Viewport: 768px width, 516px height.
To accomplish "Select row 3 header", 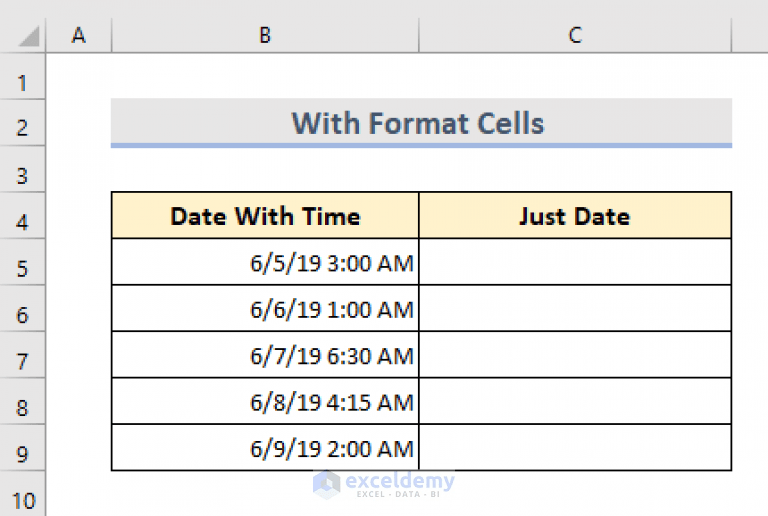I will coord(23,169).
